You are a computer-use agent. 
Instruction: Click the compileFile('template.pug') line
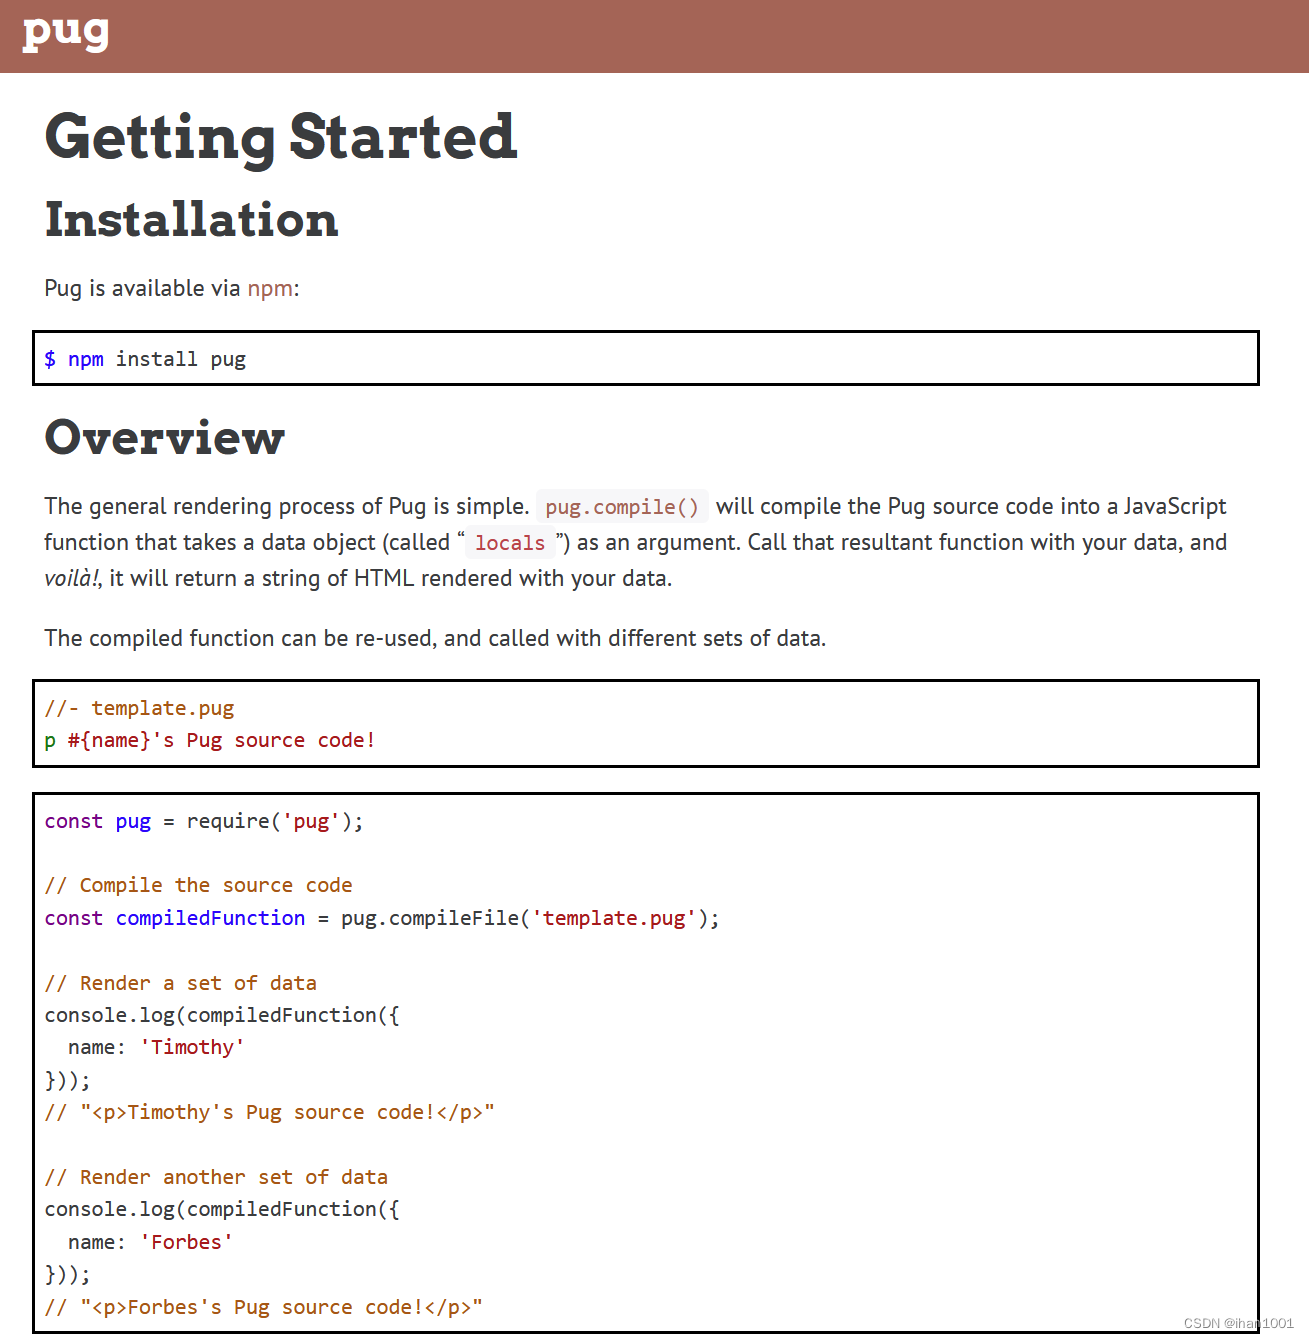tap(382, 918)
